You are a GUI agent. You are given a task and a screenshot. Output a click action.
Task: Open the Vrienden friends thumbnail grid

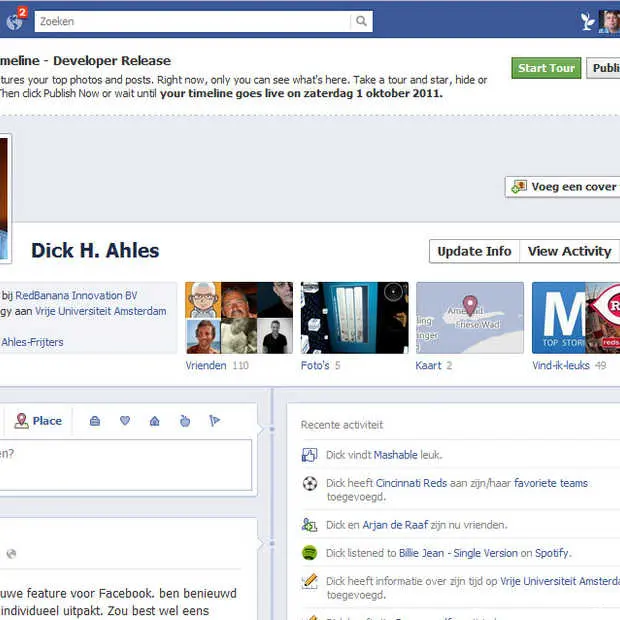tap(239, 318)
